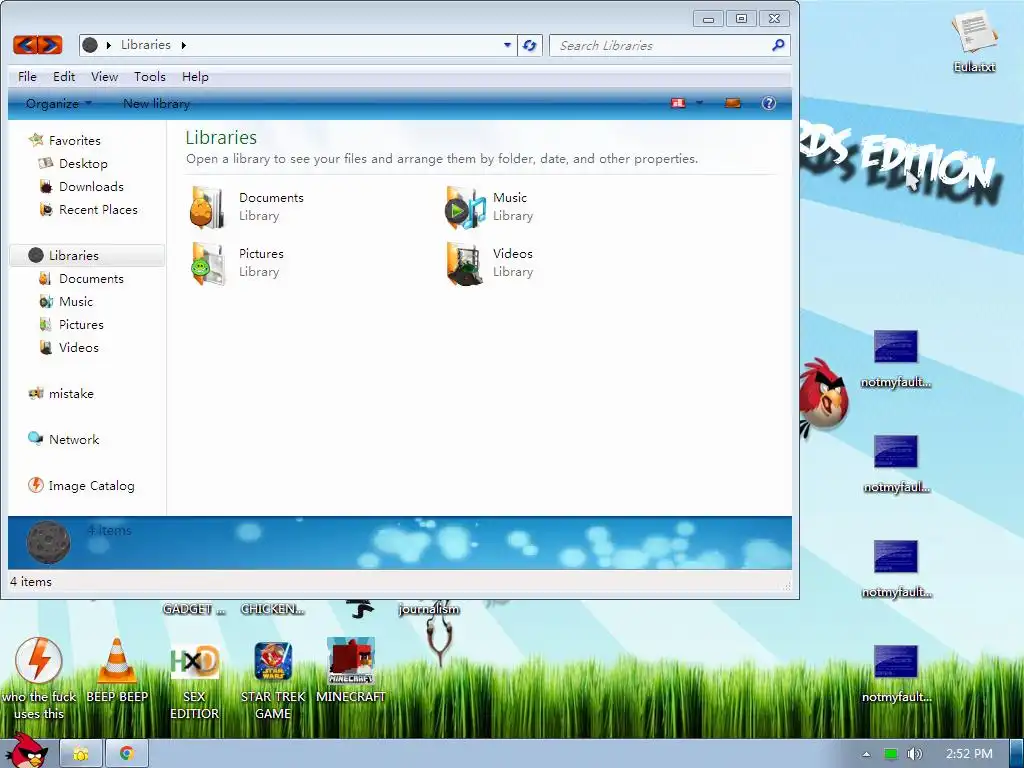This screenshot has height=768, width=1024.
Task: Select the bottommost notmyfault desktop icon
Action: (x=895, y=674)
